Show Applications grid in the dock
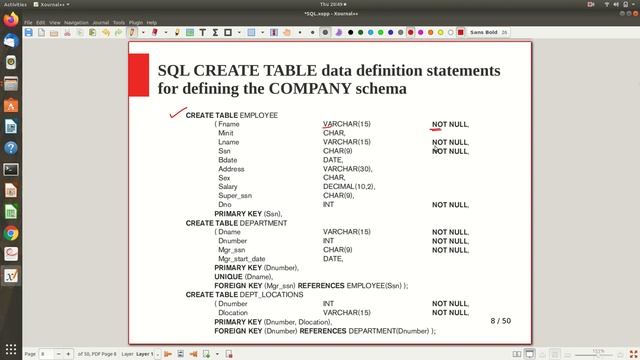The width and height of the screenshot is (640, 360). 11,349
